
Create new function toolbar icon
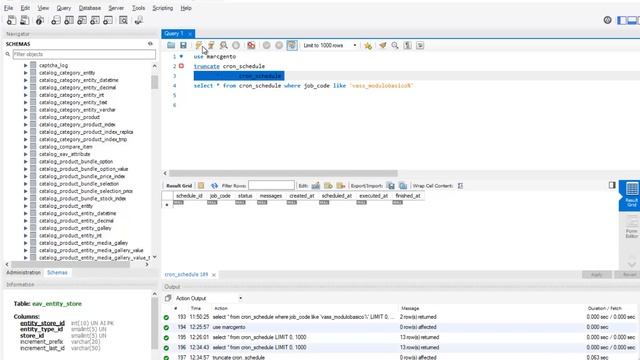108,20
